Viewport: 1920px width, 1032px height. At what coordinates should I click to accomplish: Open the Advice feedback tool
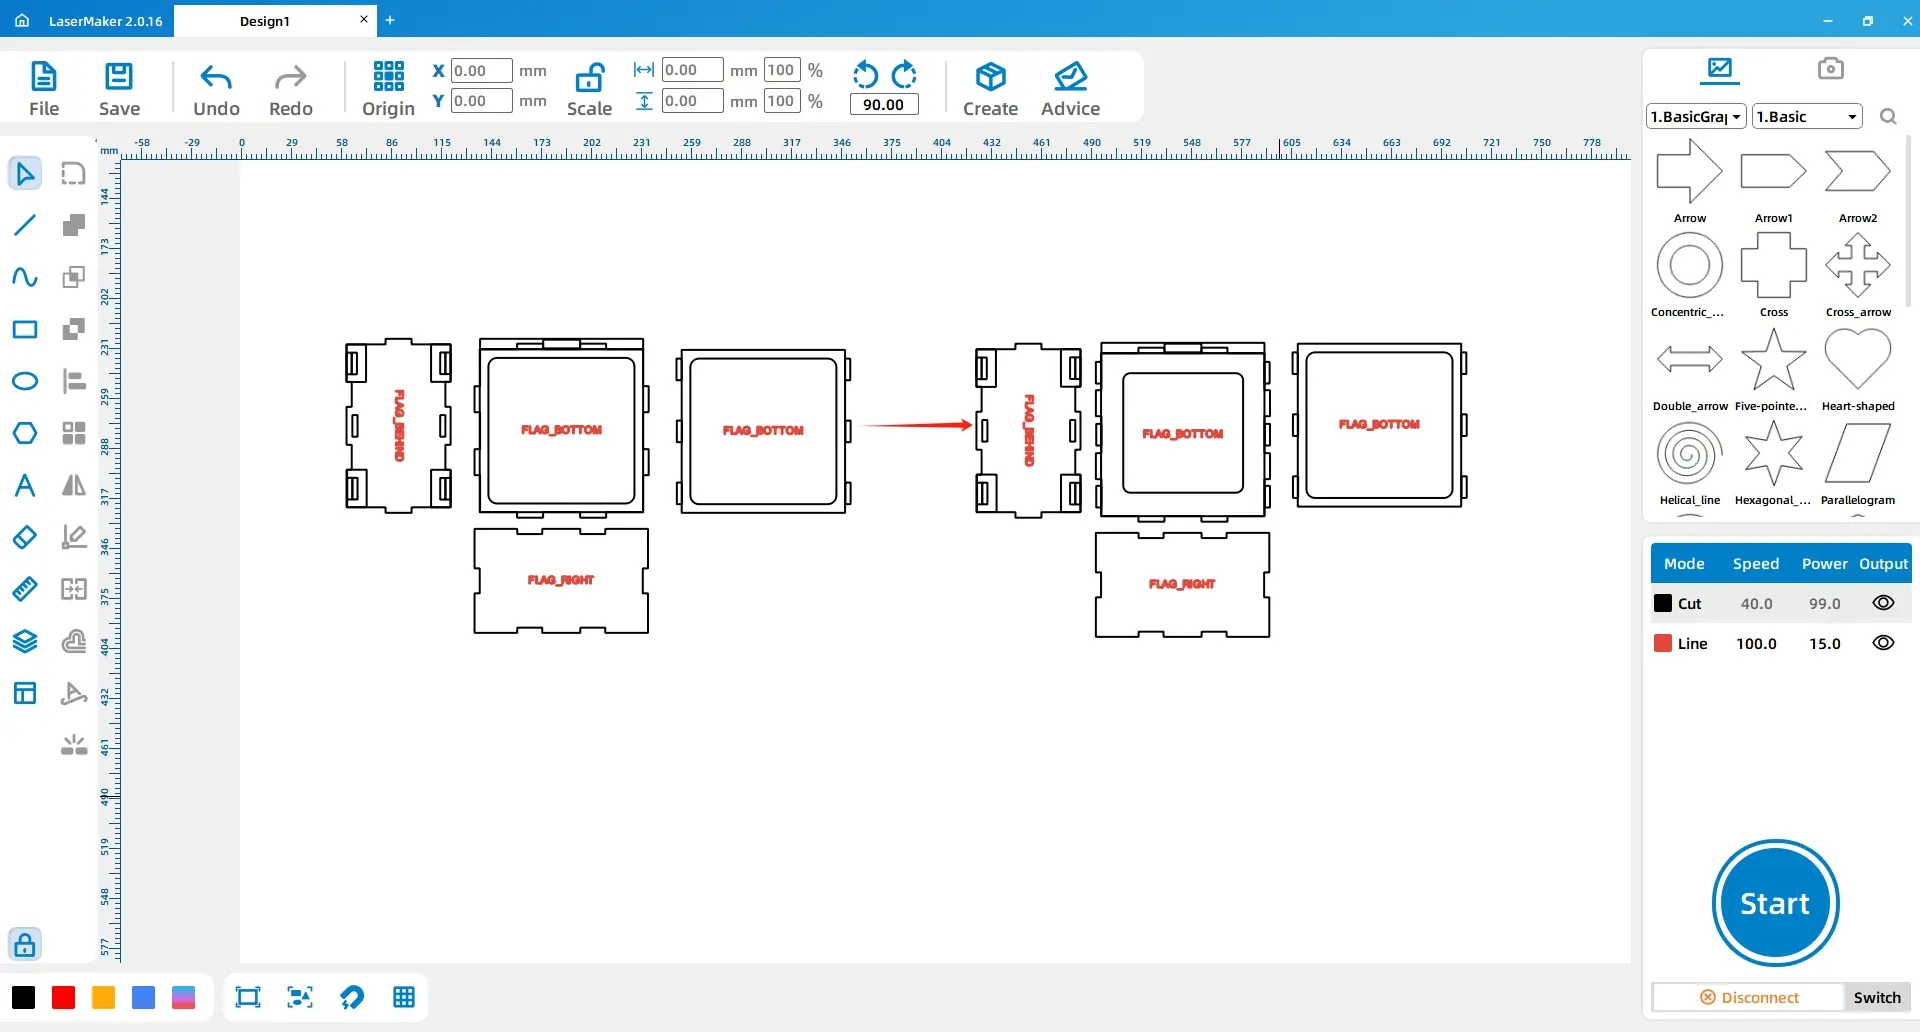(1070, 89)
